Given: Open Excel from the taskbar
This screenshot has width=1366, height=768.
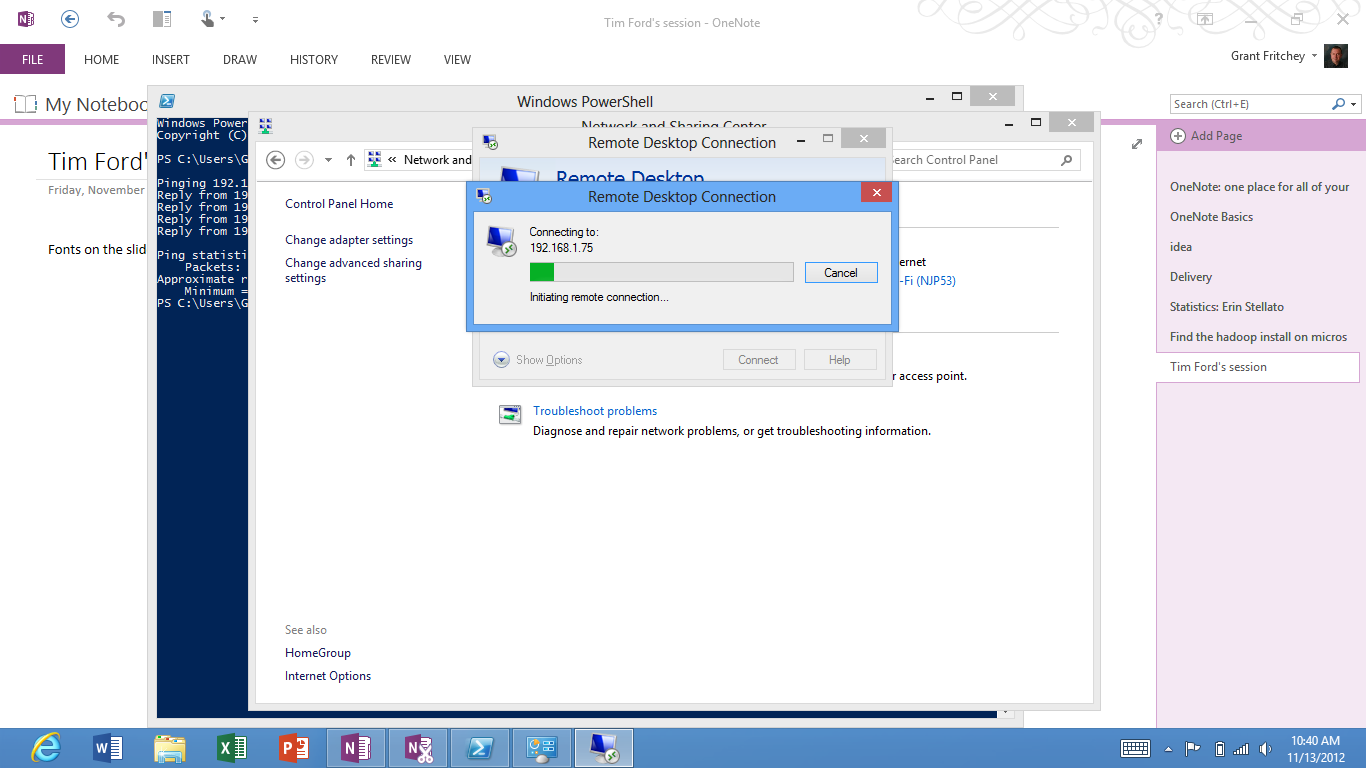Looking at the screenshot, I should point(231,748).
